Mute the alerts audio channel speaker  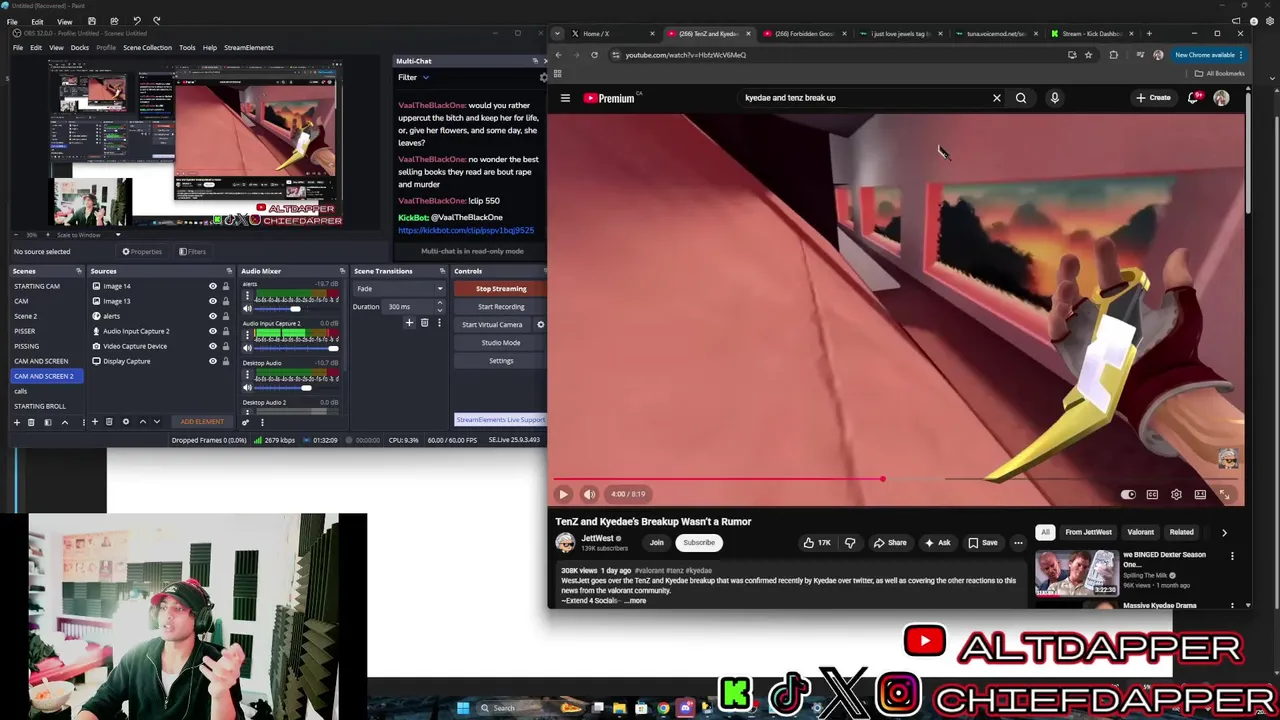click(247, 309)
